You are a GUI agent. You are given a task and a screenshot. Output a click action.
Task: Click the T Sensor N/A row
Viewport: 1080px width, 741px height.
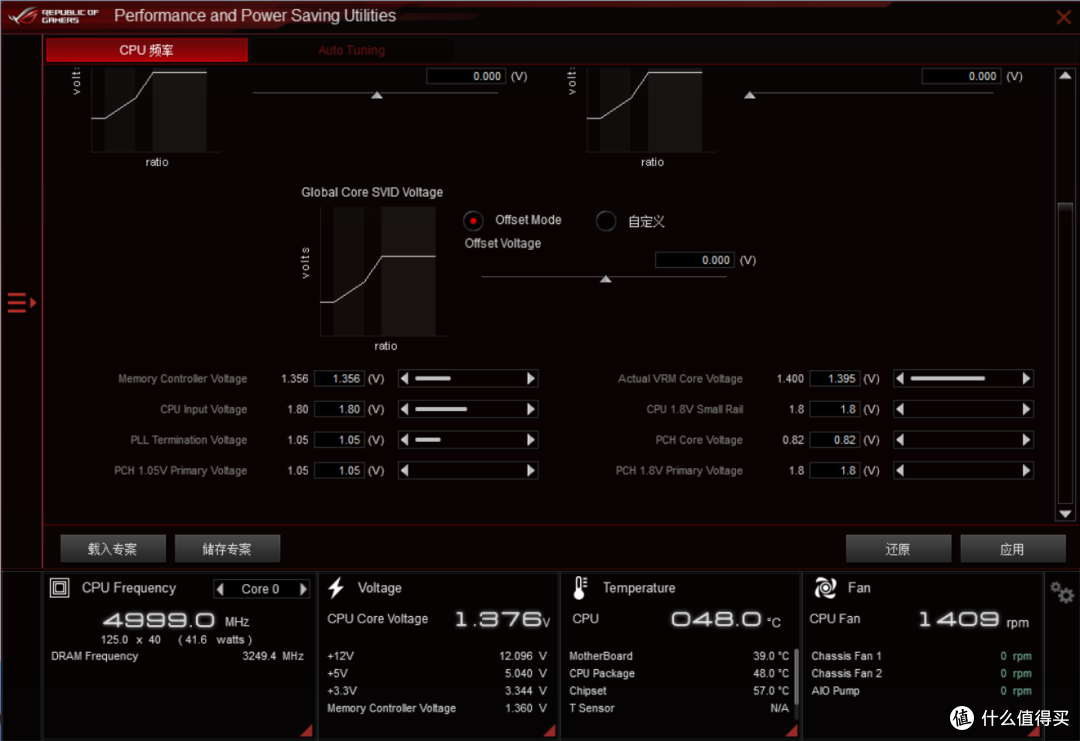coord(679,708)
